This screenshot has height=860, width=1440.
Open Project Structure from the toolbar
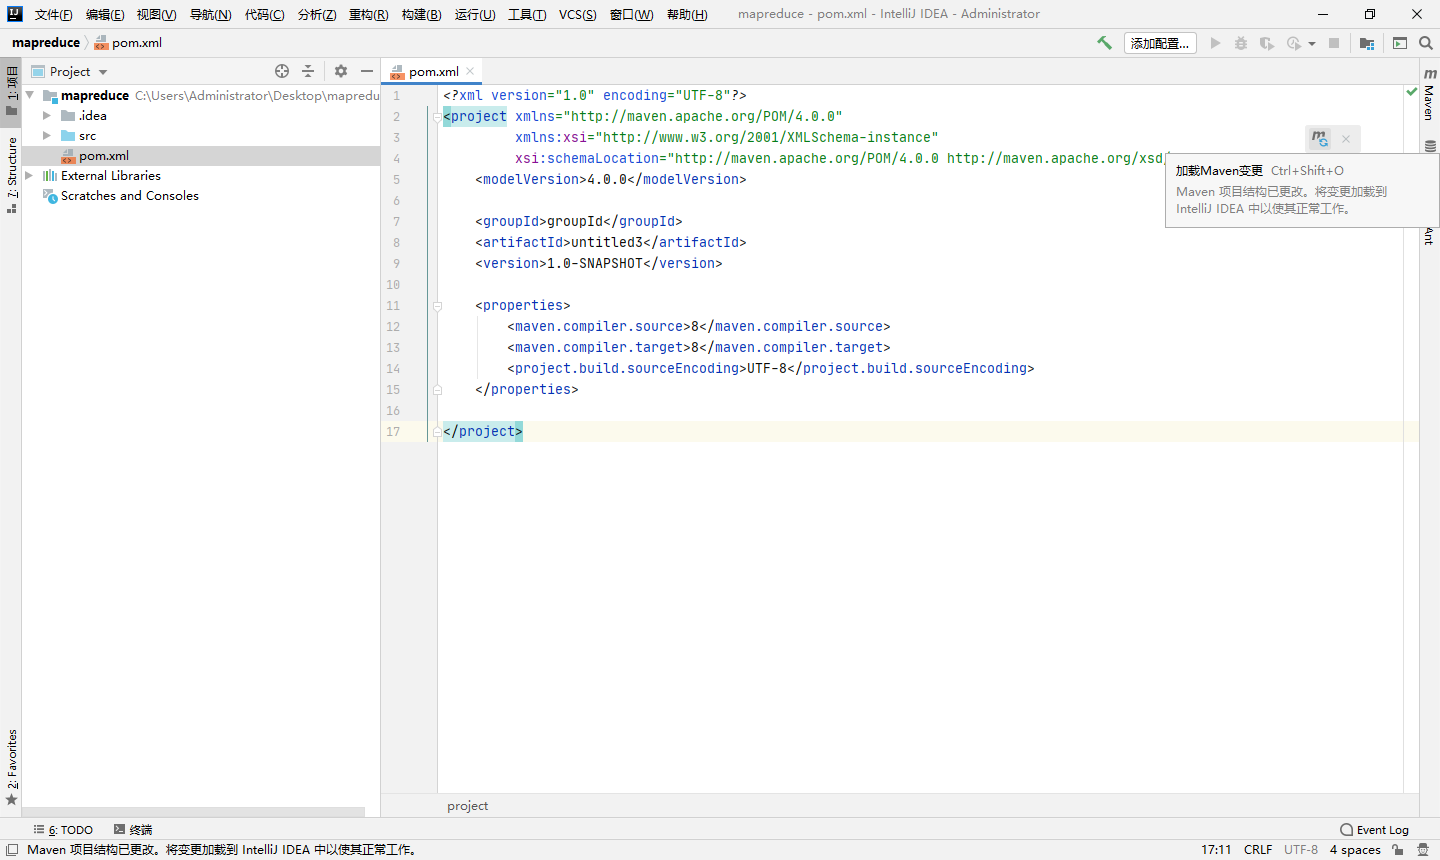[x=1367, y=43]
